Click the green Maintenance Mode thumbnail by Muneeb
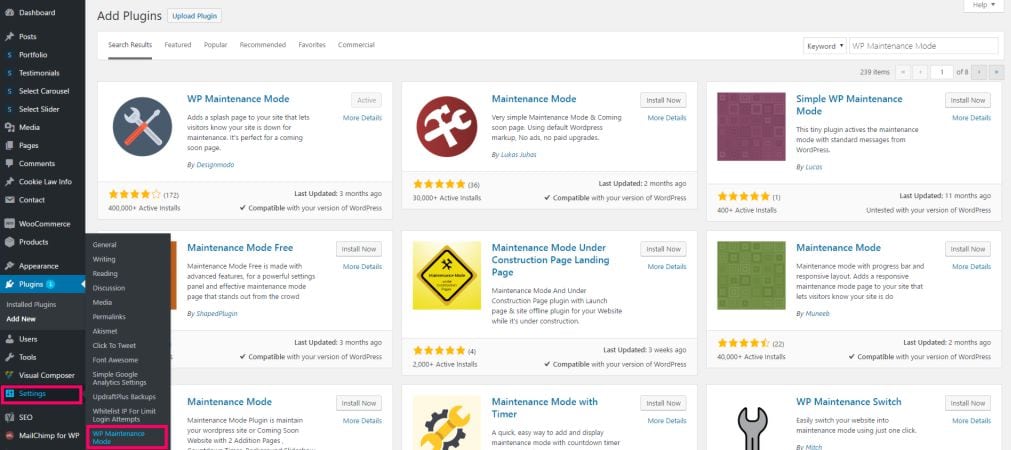 point(751,275)
